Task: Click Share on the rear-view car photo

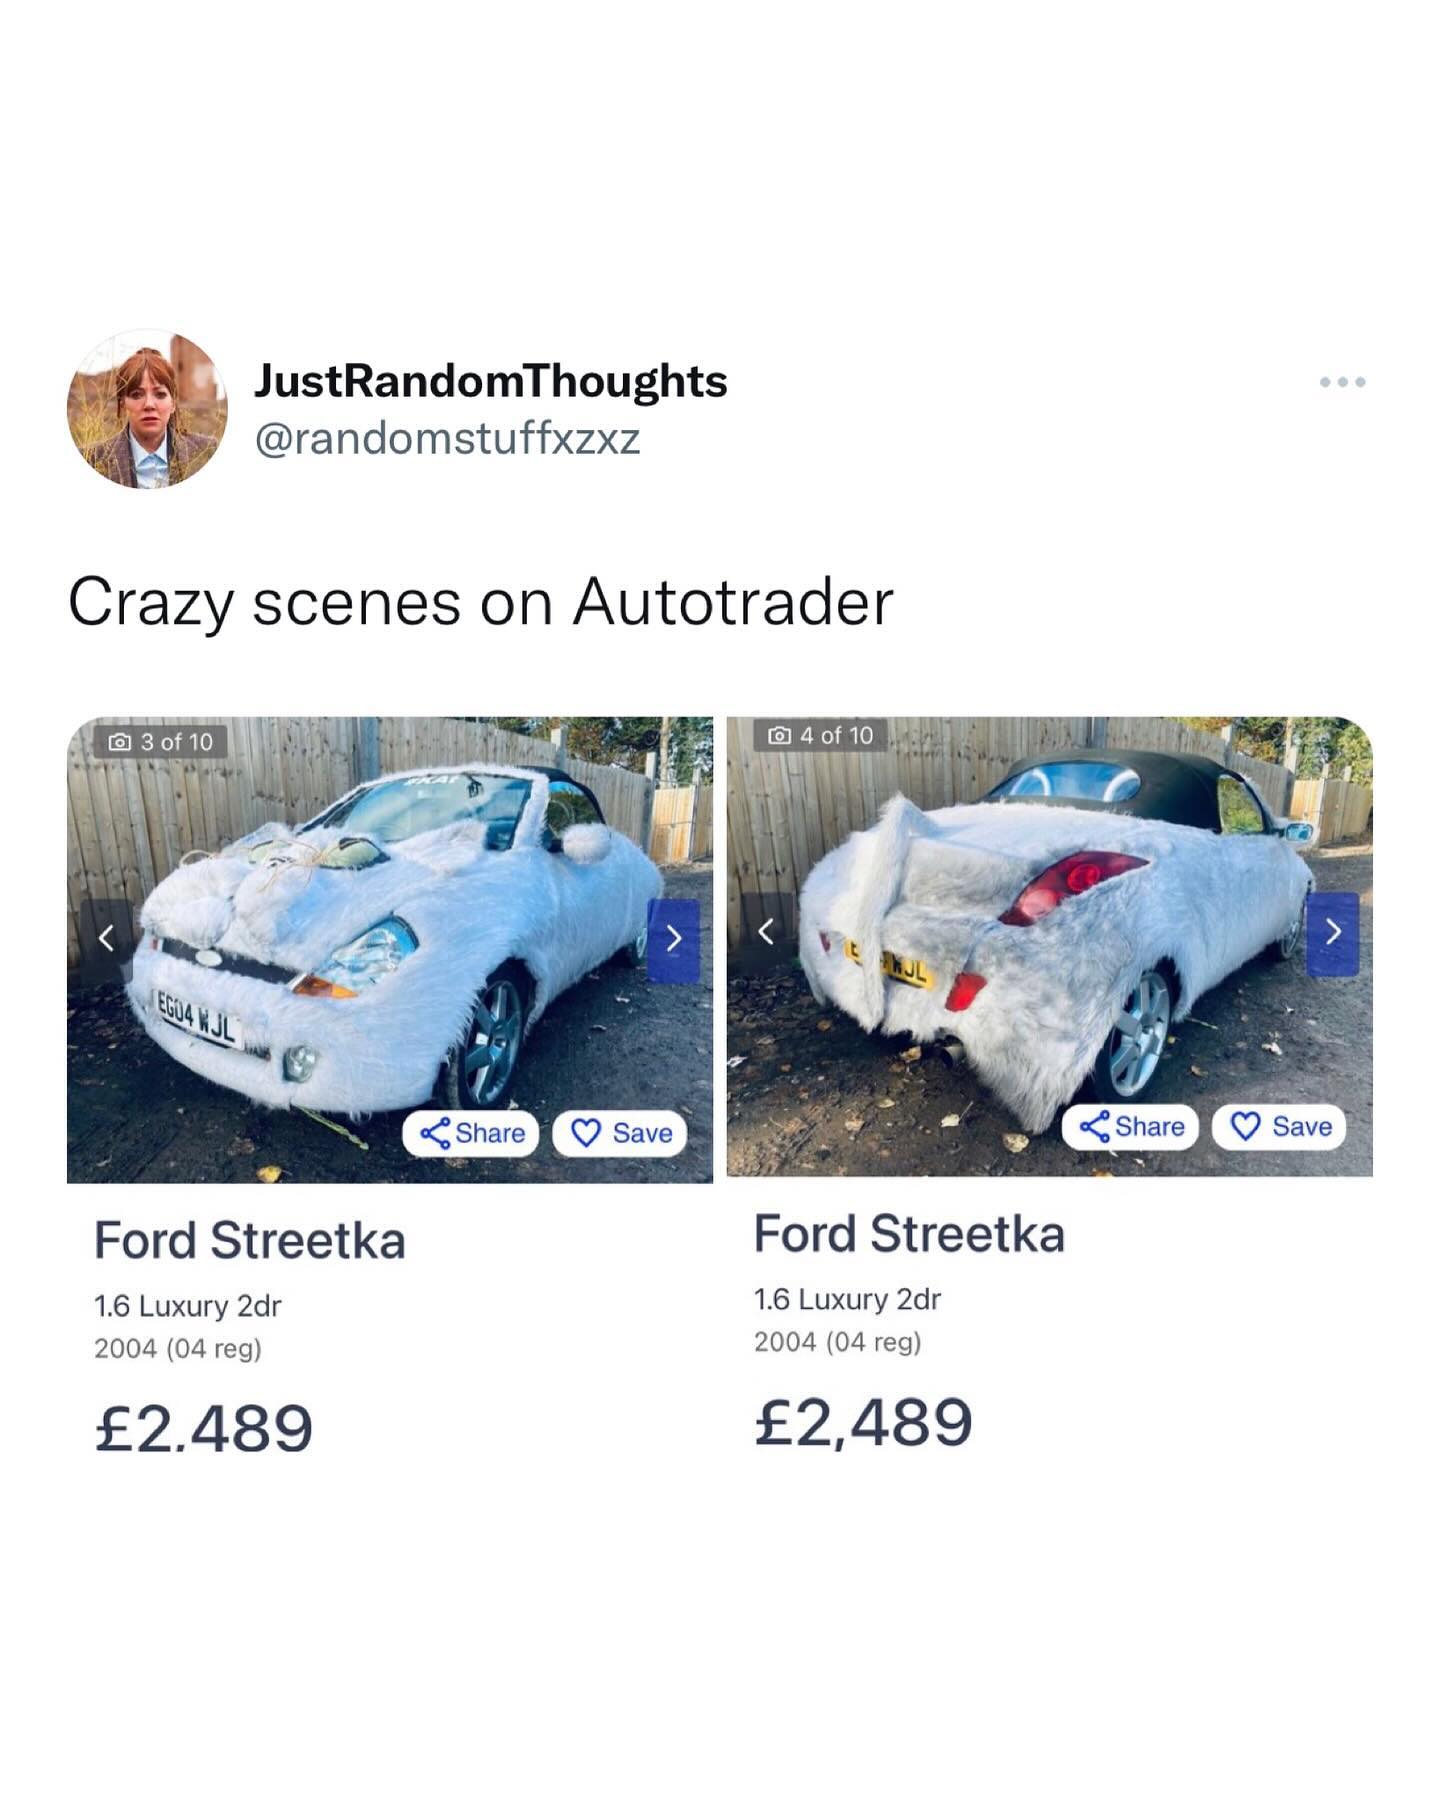Action: pyautogui.click(x=1131, y=1127)
